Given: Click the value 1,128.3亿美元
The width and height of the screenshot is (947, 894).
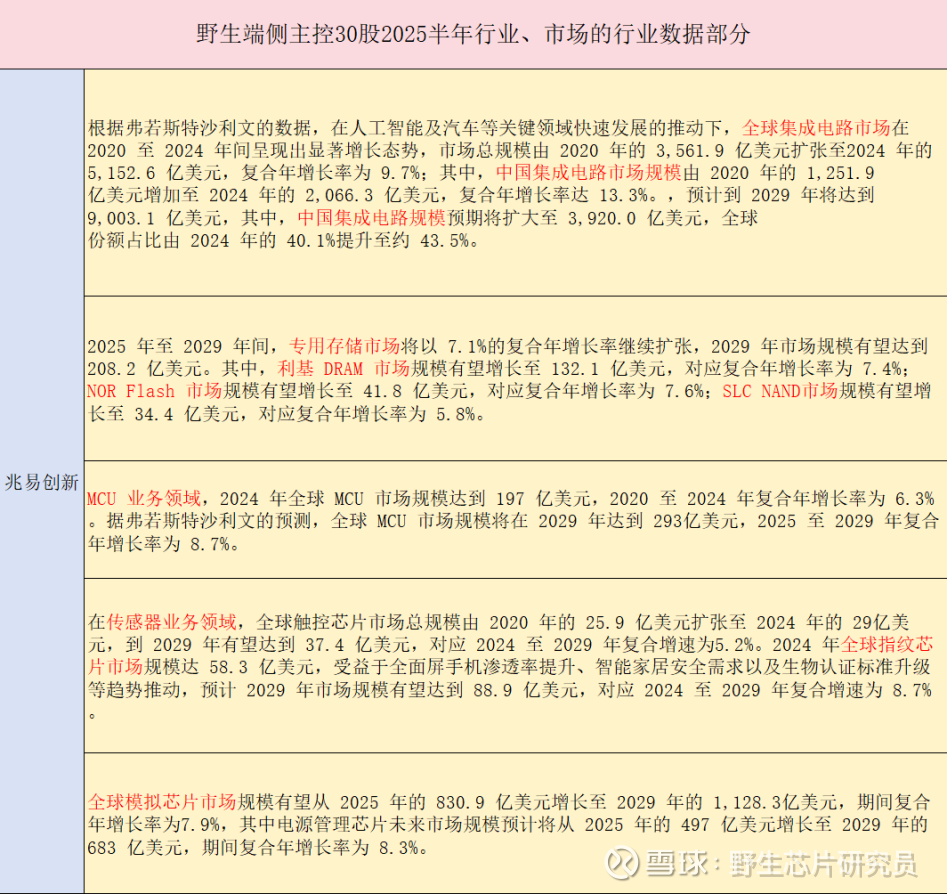Looking at the screenshot, I should coord(775,802).
